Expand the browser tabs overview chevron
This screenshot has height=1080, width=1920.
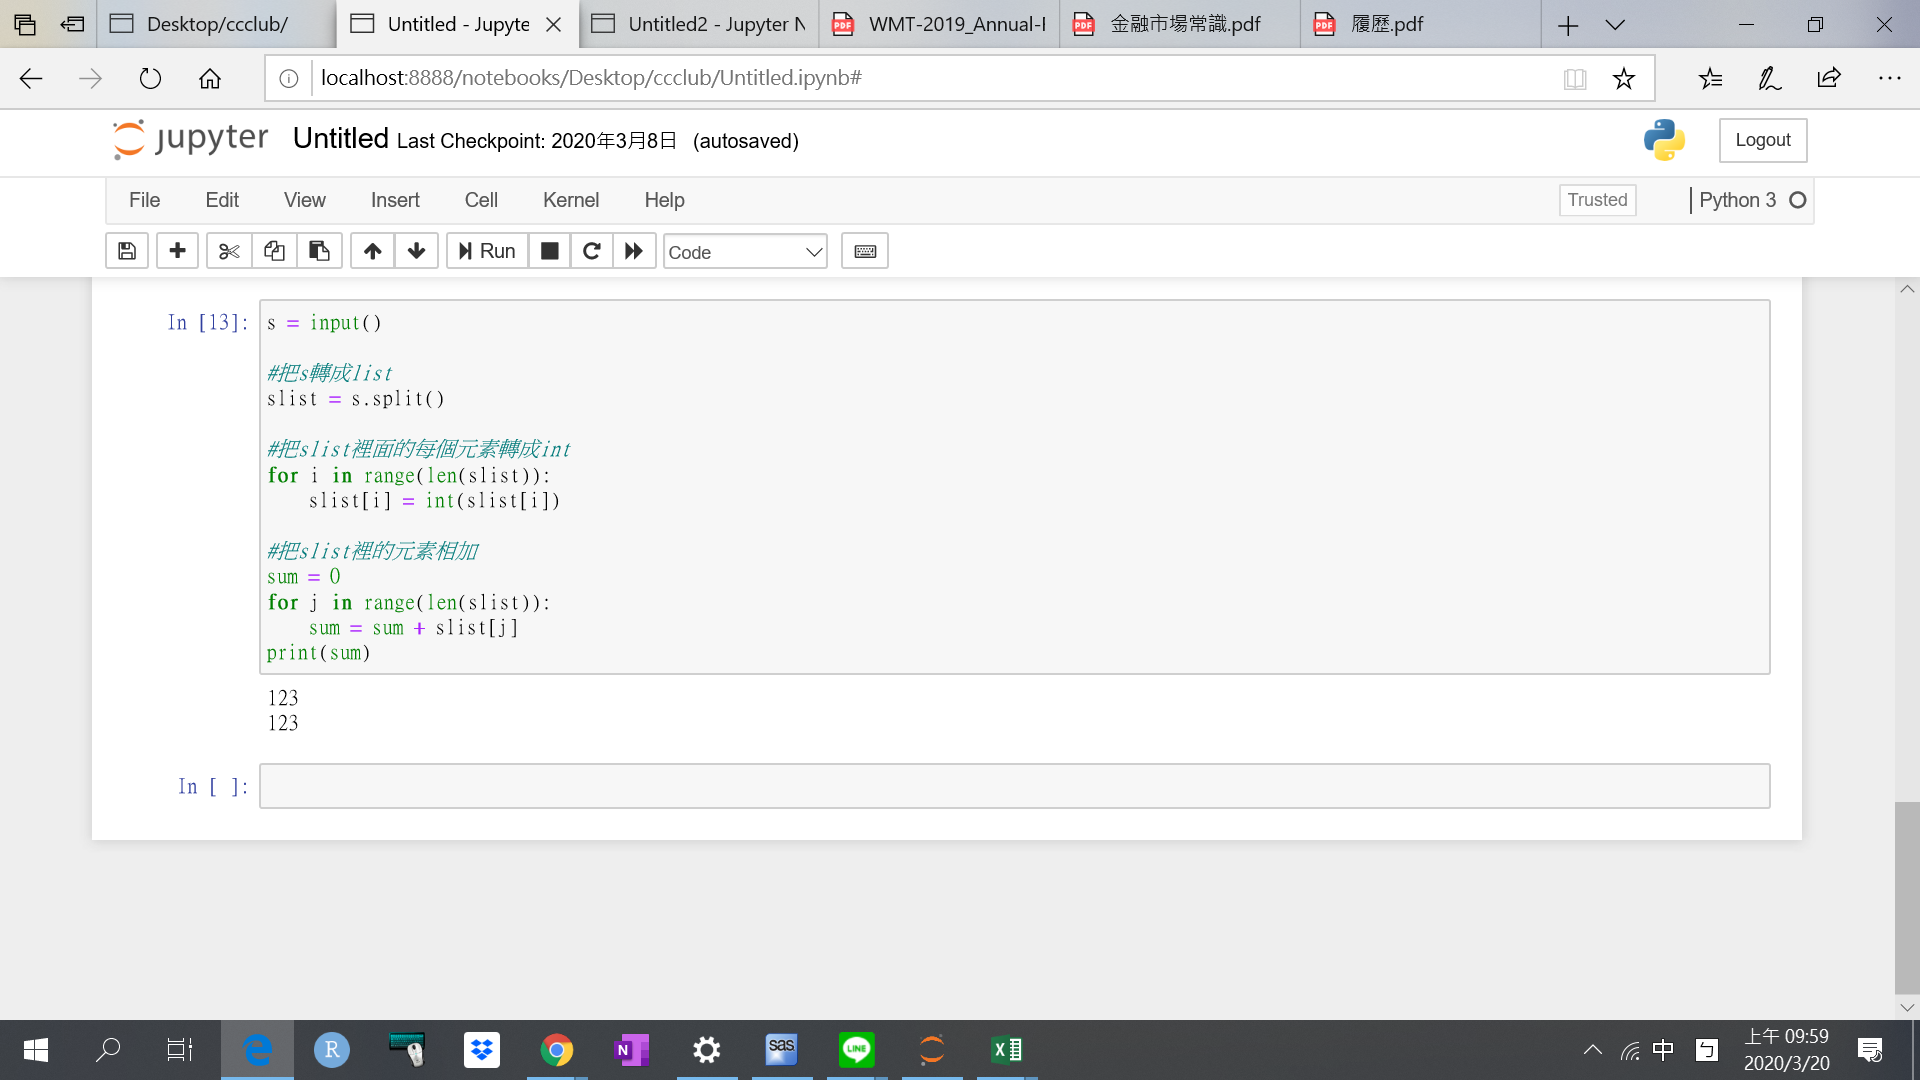click(x=1616, y=24)
